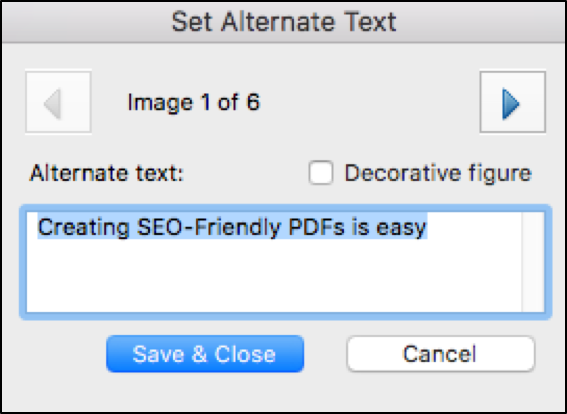Click the Set Alternate Text title bar
567x414 pixels.
point(284,22)
